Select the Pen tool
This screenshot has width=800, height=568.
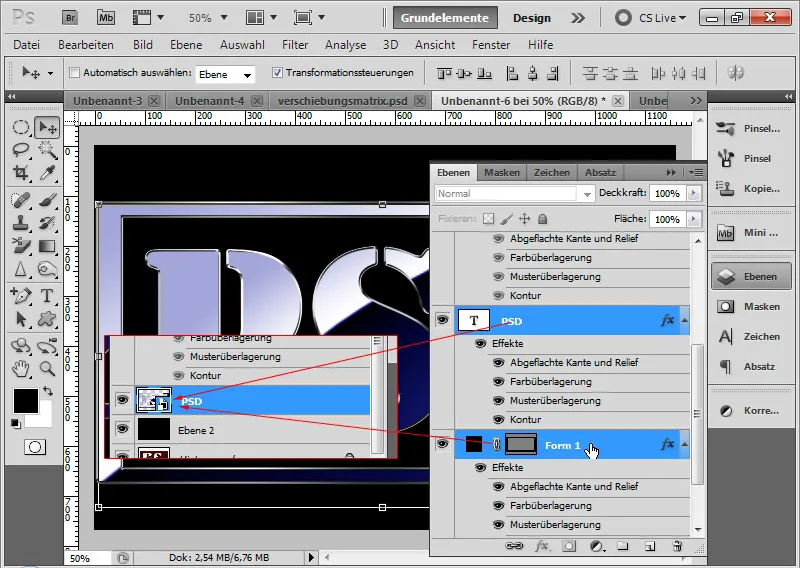[21, 295]
